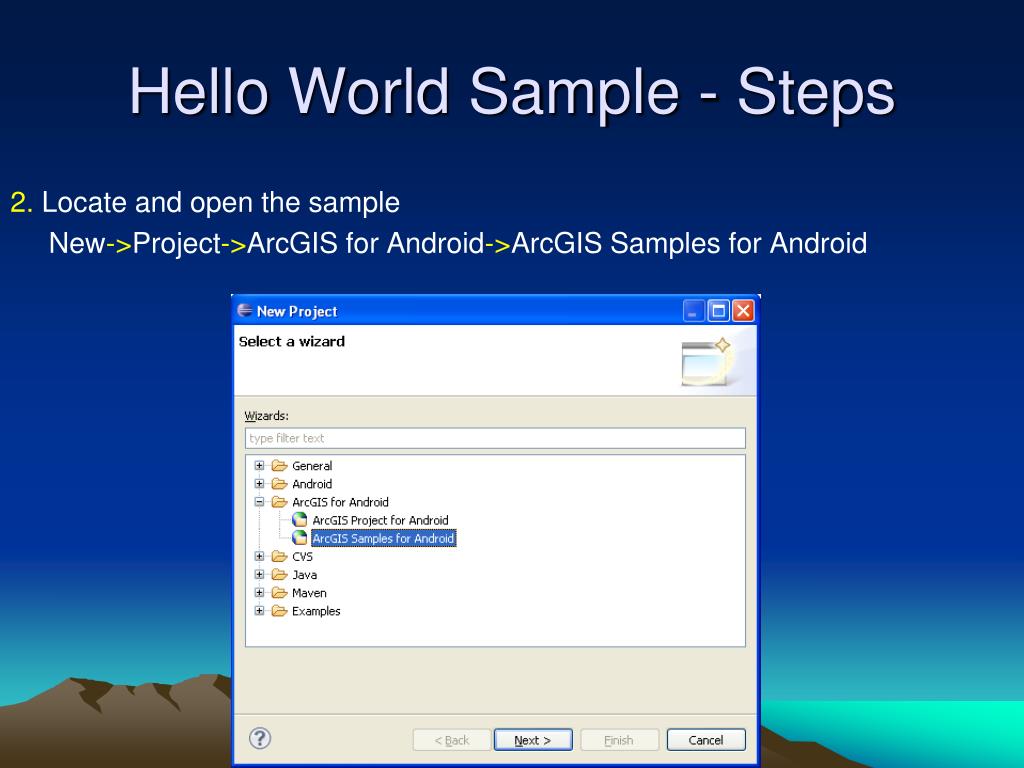Click the disabled < Back button
This screenshot has width=1024, height=768.
pos(452,740)
